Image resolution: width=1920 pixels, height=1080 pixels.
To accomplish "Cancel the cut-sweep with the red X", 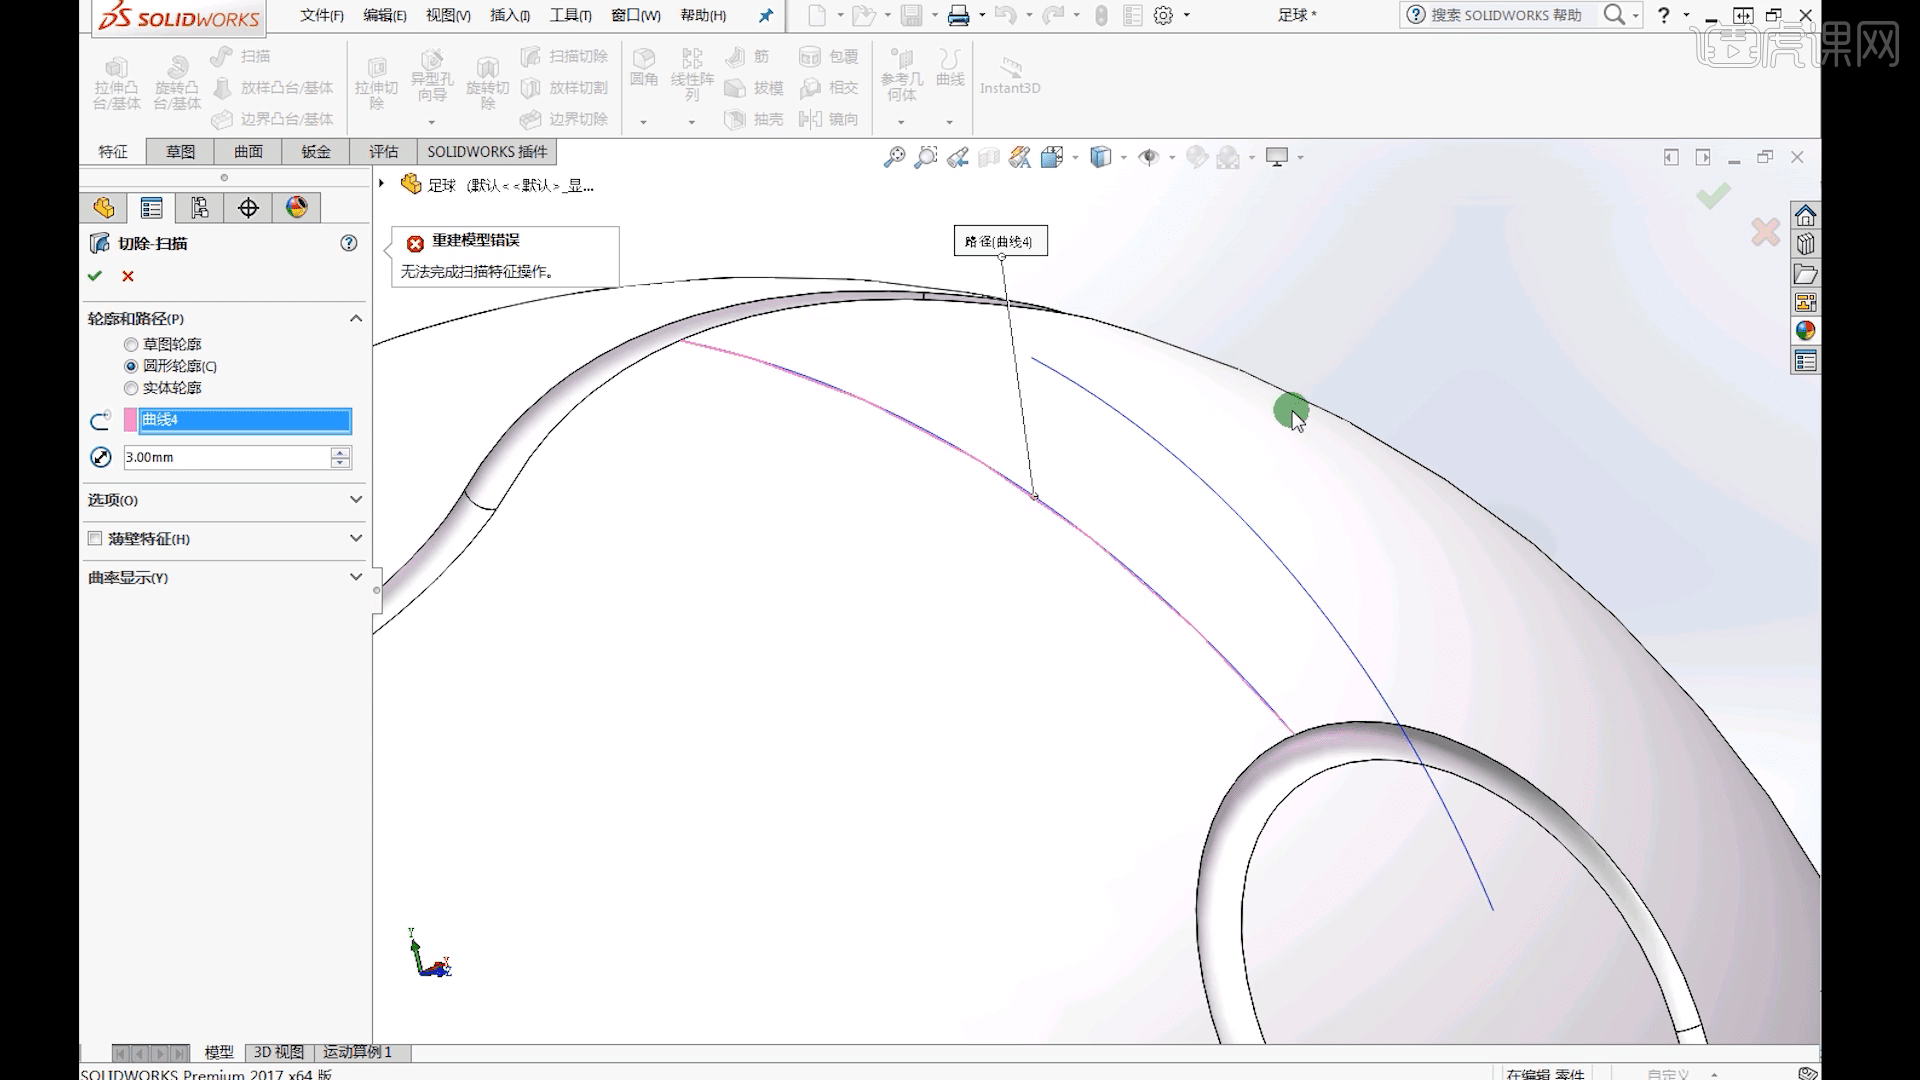I will pyautogui.click(x=127, y=276).
